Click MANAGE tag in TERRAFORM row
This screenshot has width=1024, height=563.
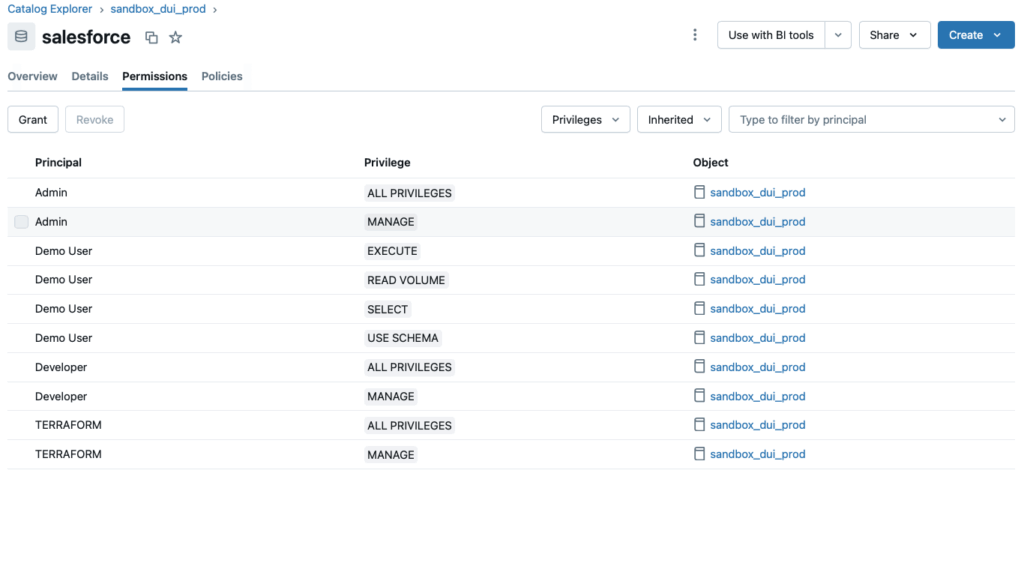(391, 455)
